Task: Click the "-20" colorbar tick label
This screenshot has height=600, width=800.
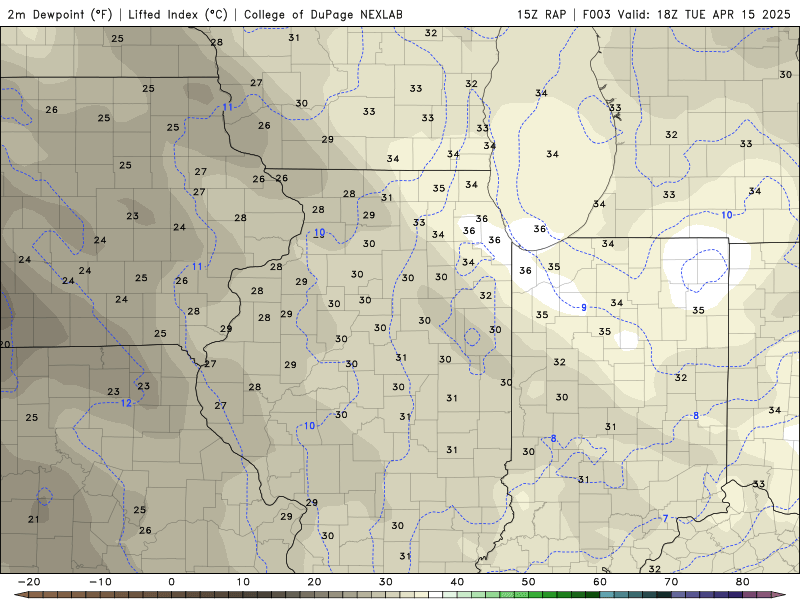Action: click(x=29, y=582)
